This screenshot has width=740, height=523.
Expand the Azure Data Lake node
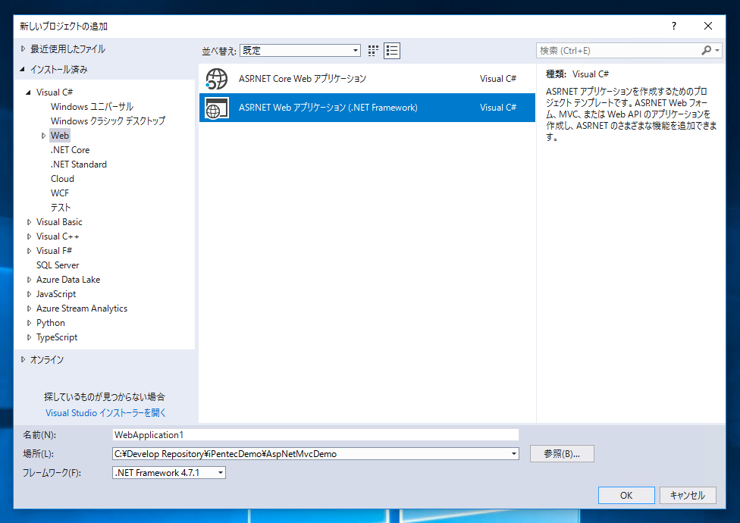pos(29,280)
